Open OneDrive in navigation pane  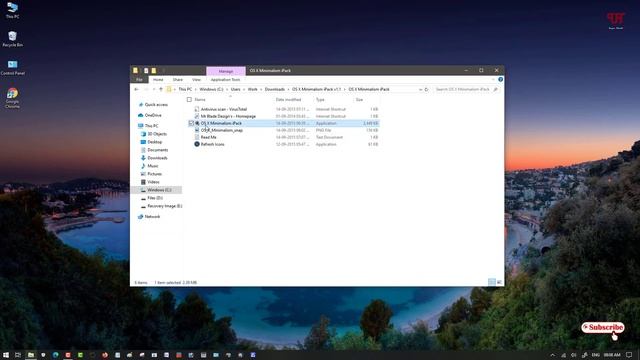tap(153, 116)
